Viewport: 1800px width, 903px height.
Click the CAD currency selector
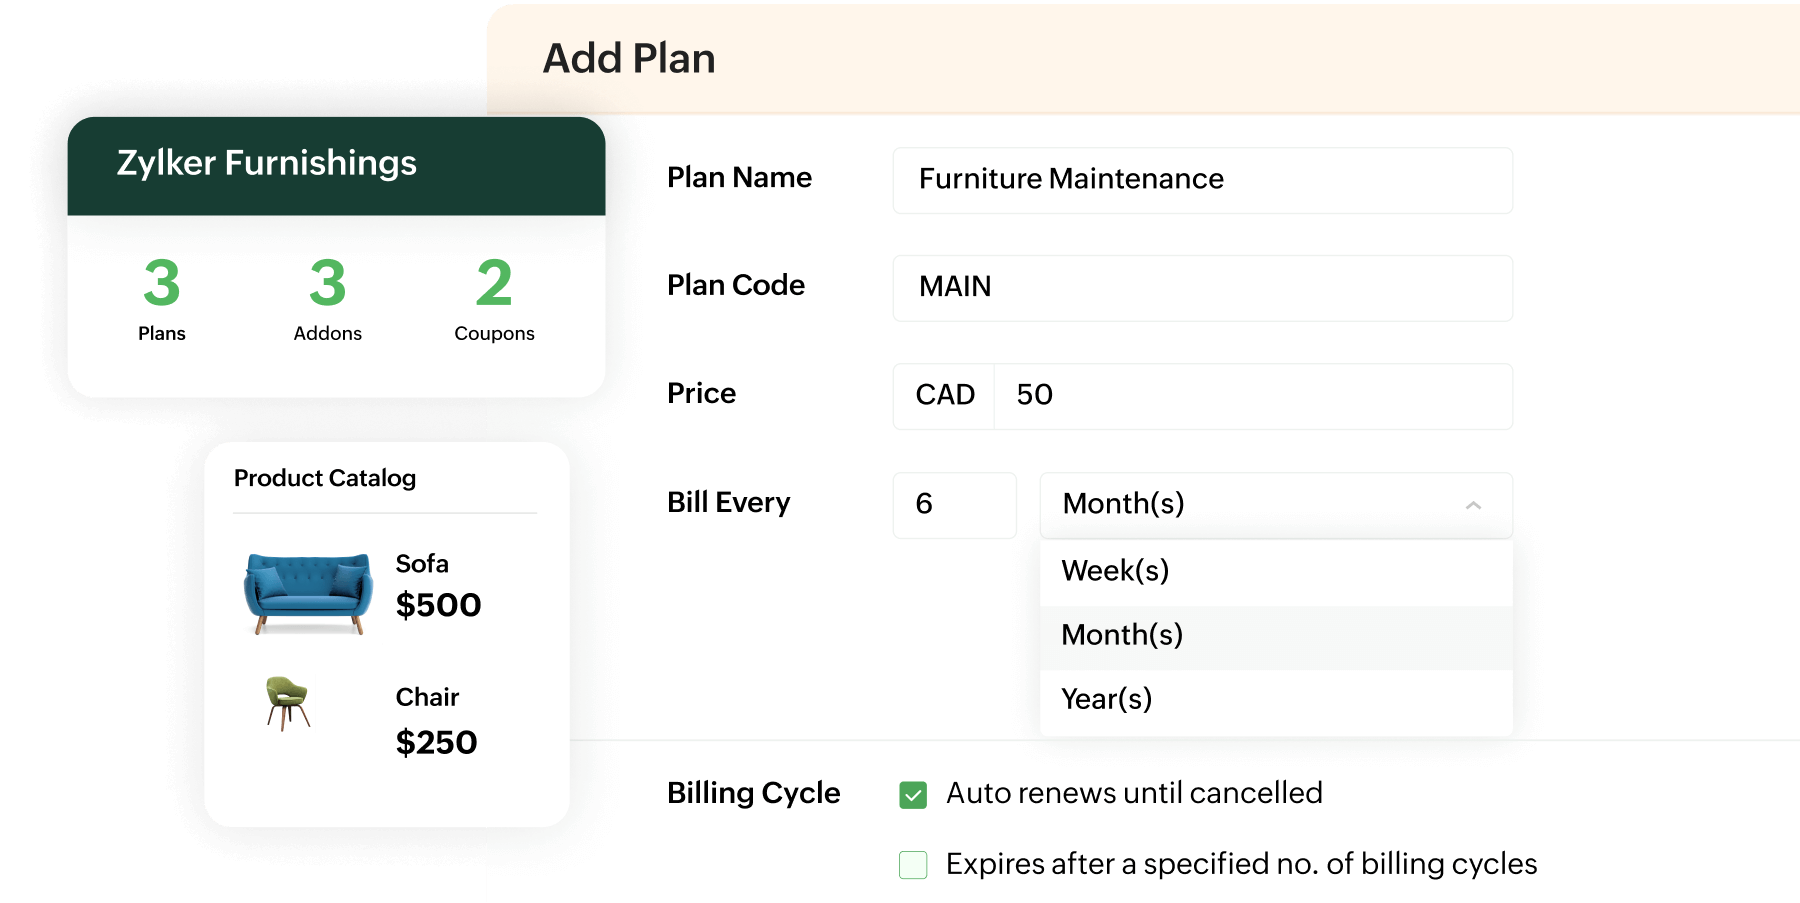click(x=943, y=396)
